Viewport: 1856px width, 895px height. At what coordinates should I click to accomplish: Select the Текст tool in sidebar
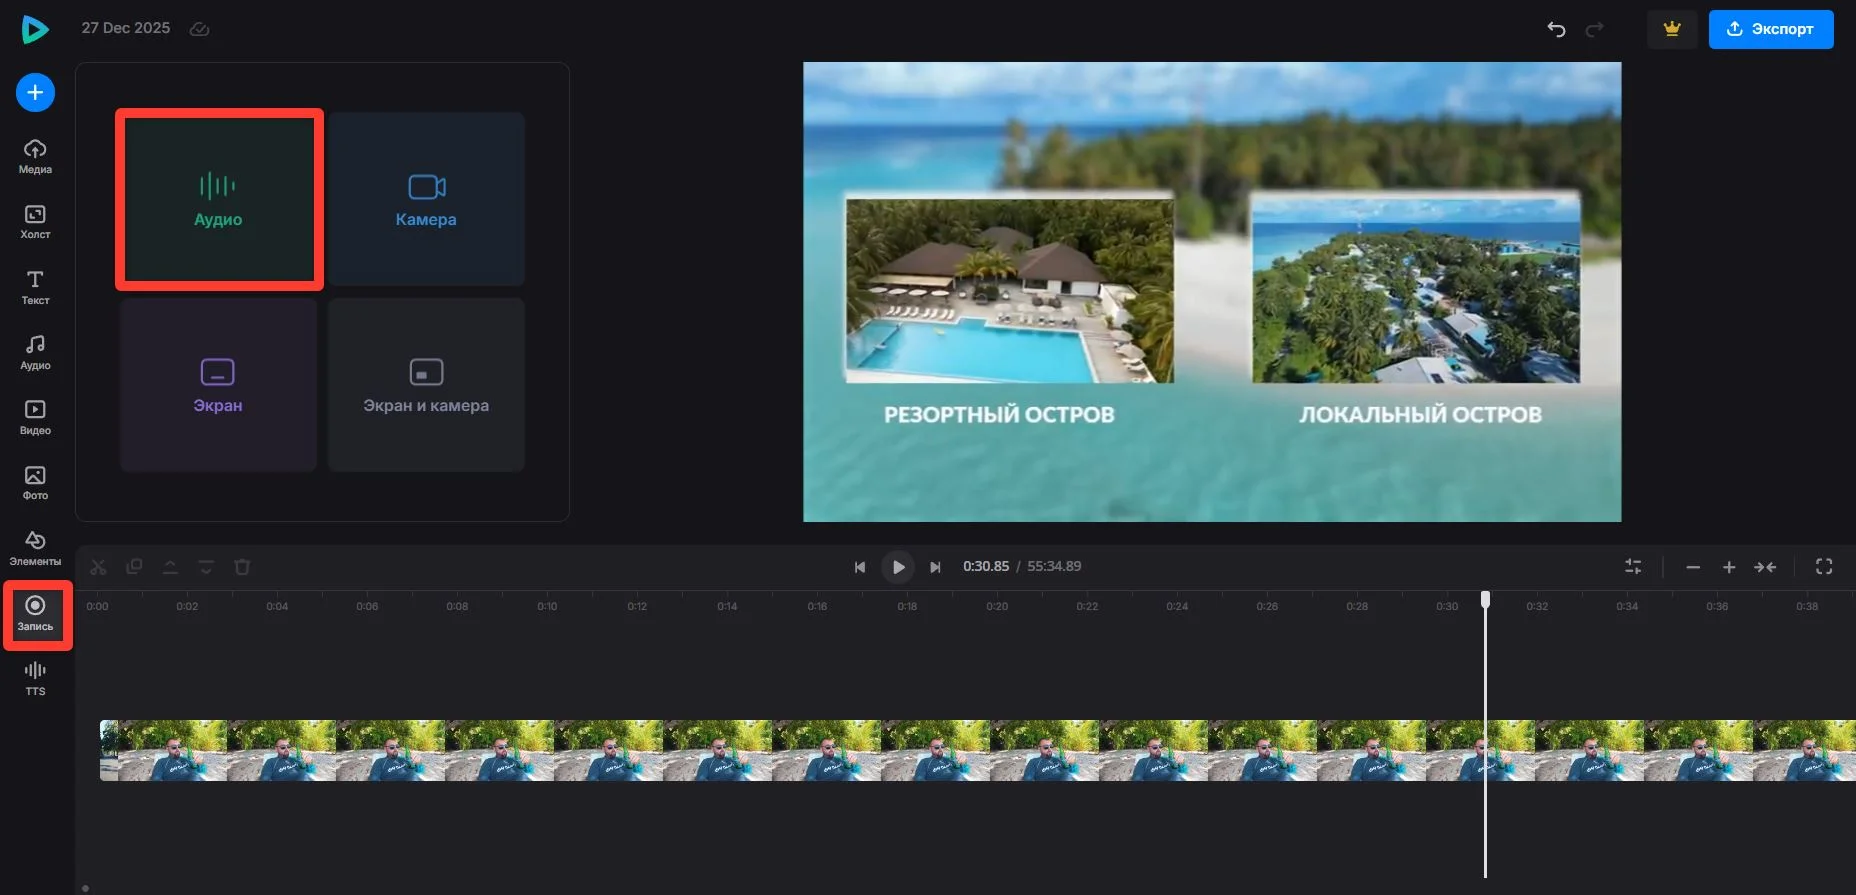coord(35,286)
